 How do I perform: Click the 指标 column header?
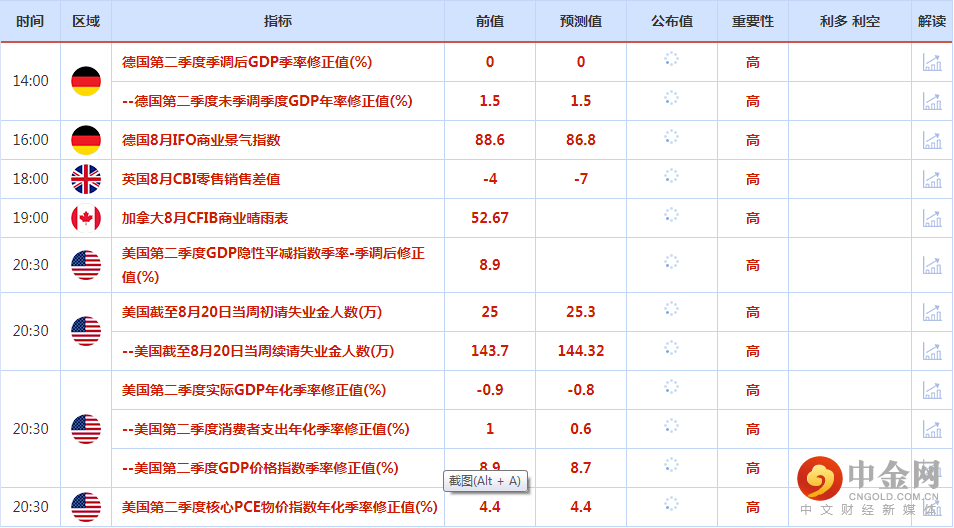pos(278,21)
